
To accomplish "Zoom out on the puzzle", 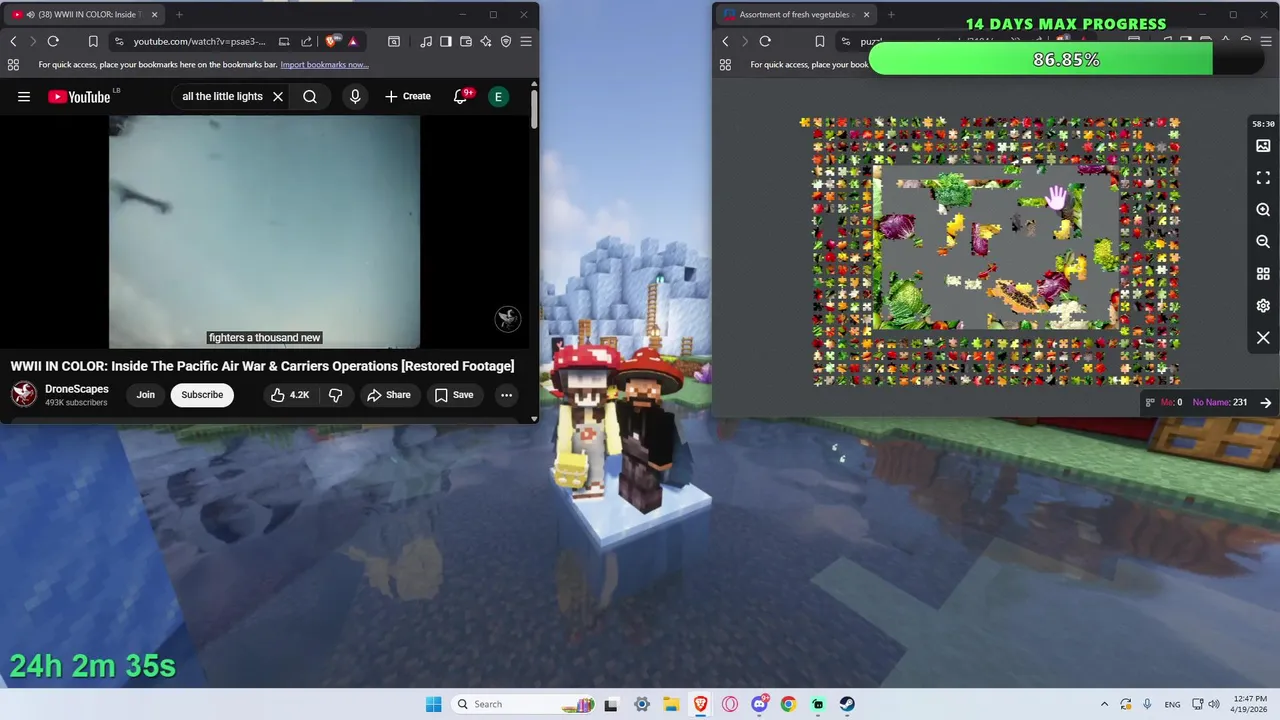I will coord(1263,242).
